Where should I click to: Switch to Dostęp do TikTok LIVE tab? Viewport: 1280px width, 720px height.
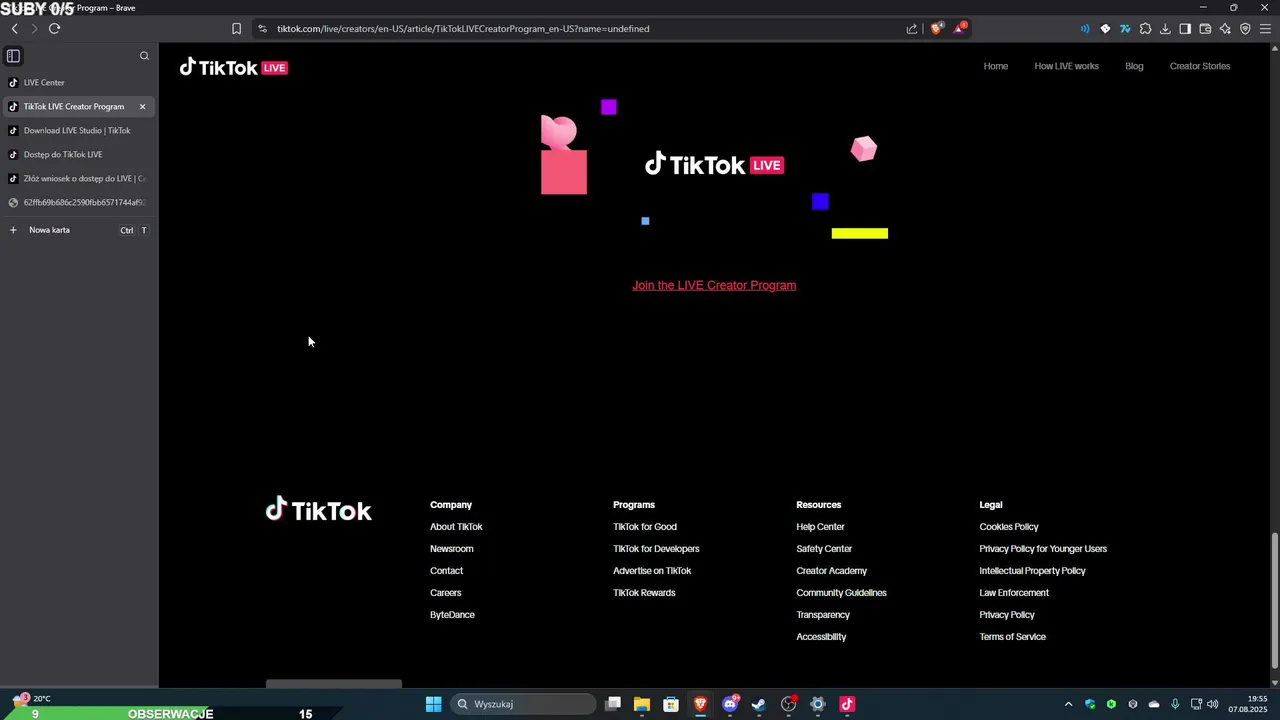pos(78,154)
